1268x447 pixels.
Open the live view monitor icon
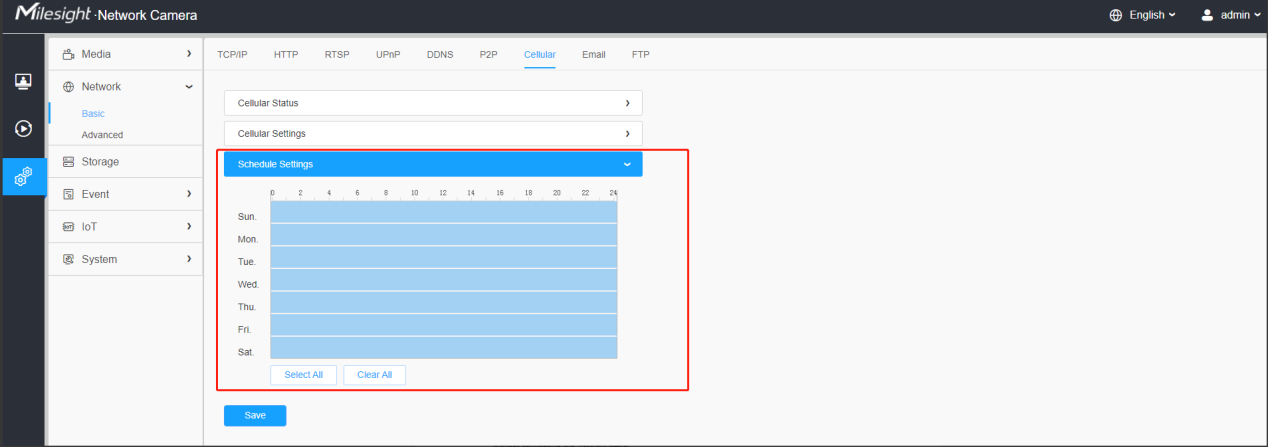(x=23, y=81)
